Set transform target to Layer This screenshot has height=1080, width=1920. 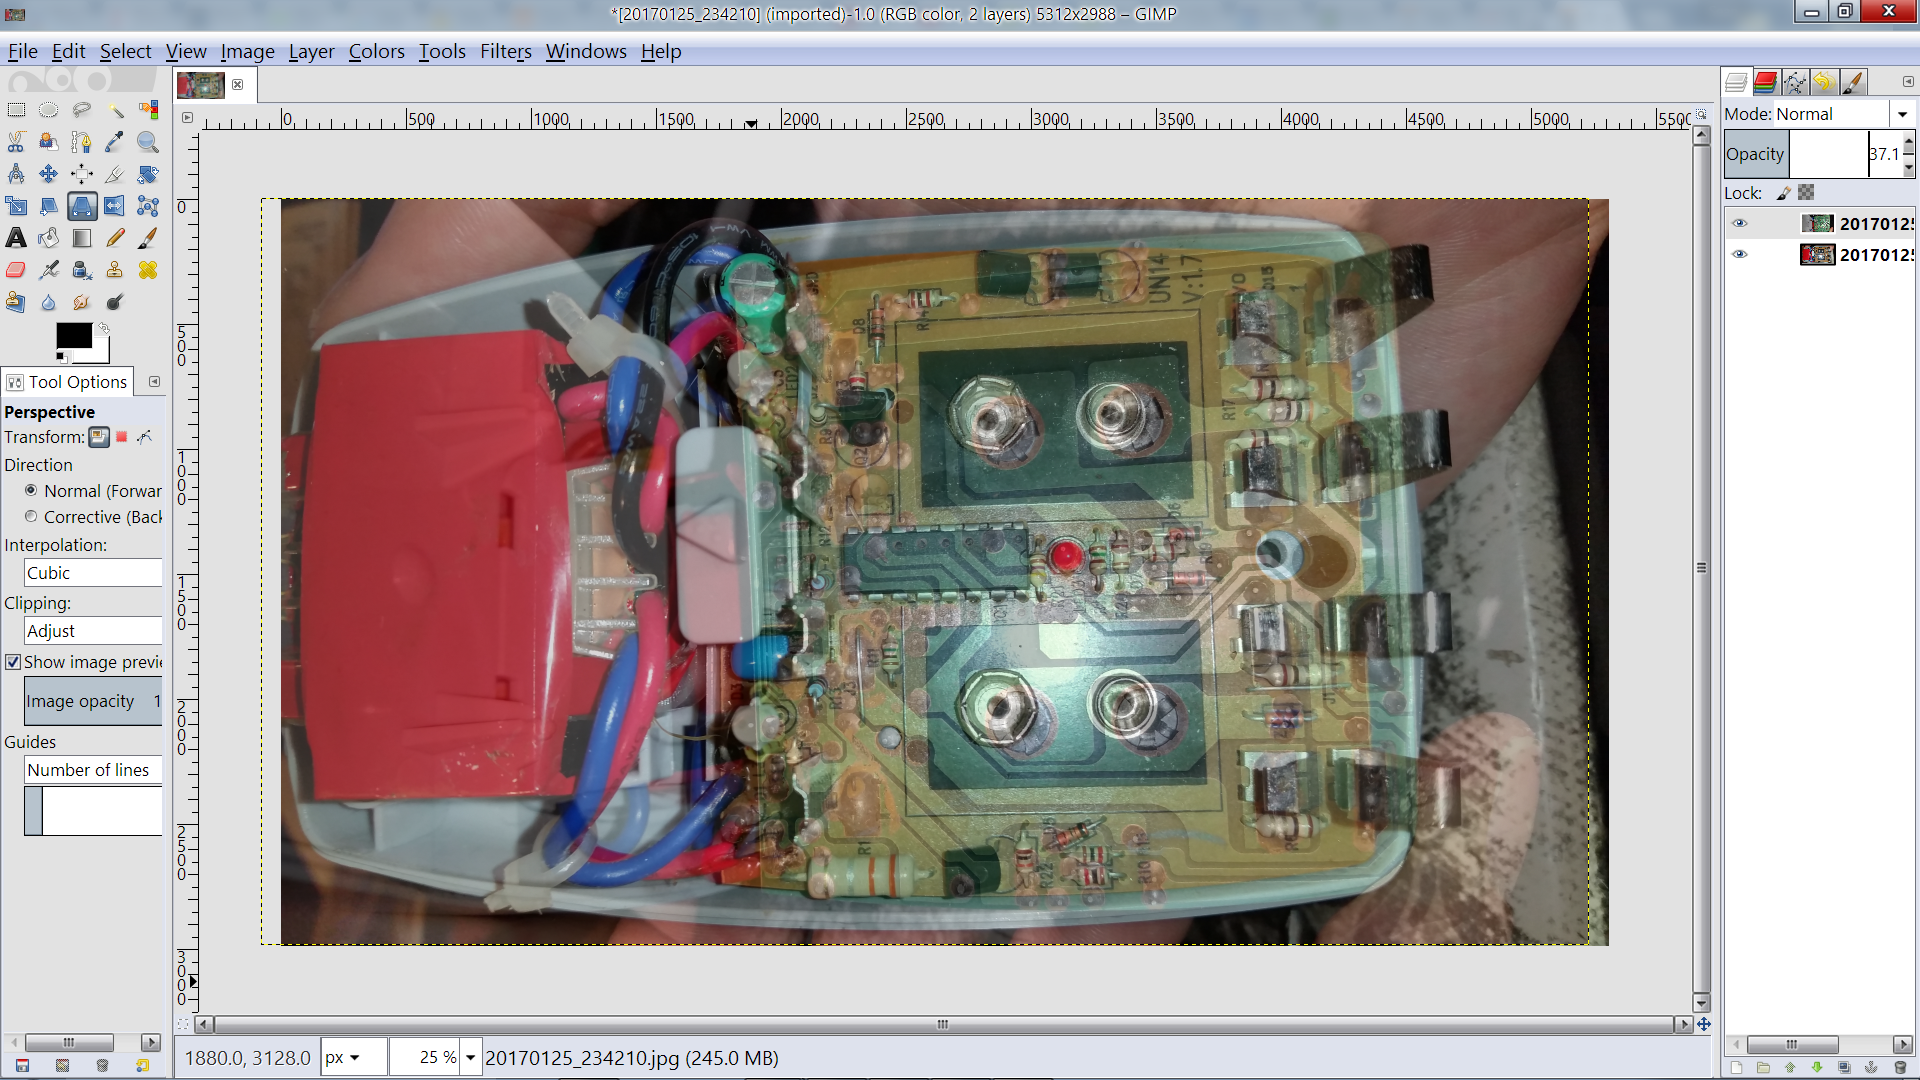pos(99,437)
